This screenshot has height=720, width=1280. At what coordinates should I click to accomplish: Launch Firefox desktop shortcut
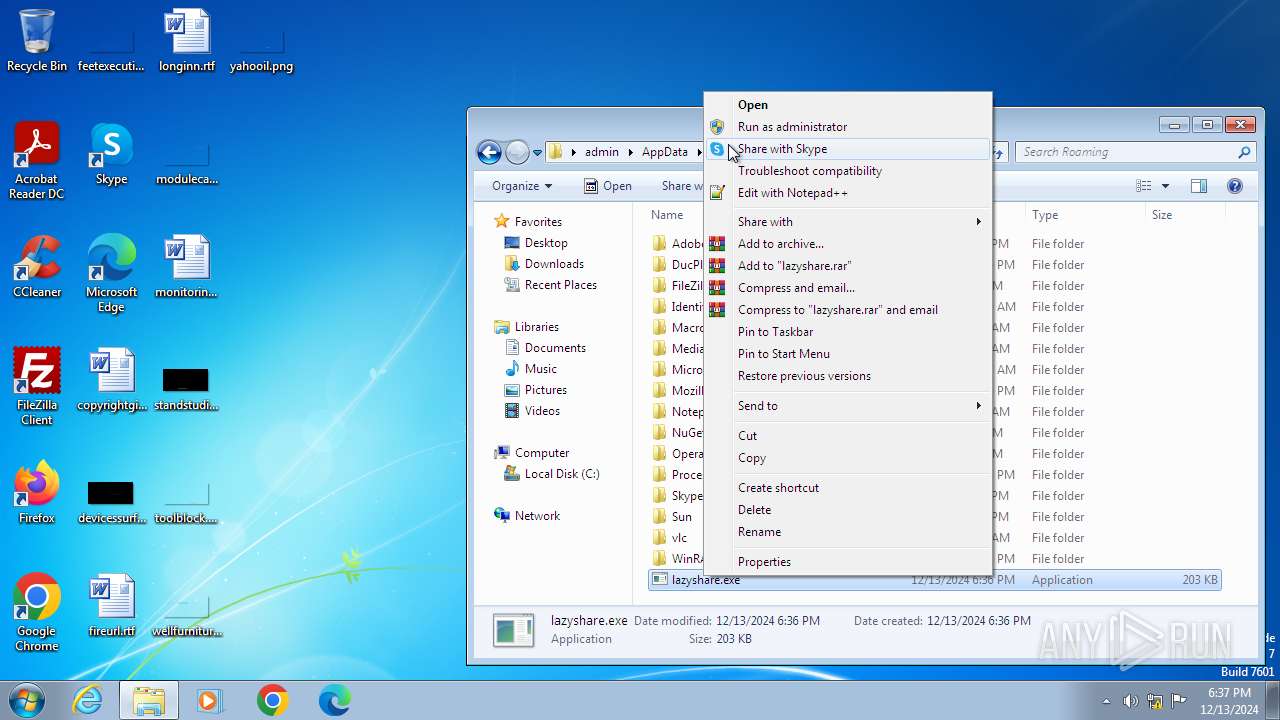[37, 493]
